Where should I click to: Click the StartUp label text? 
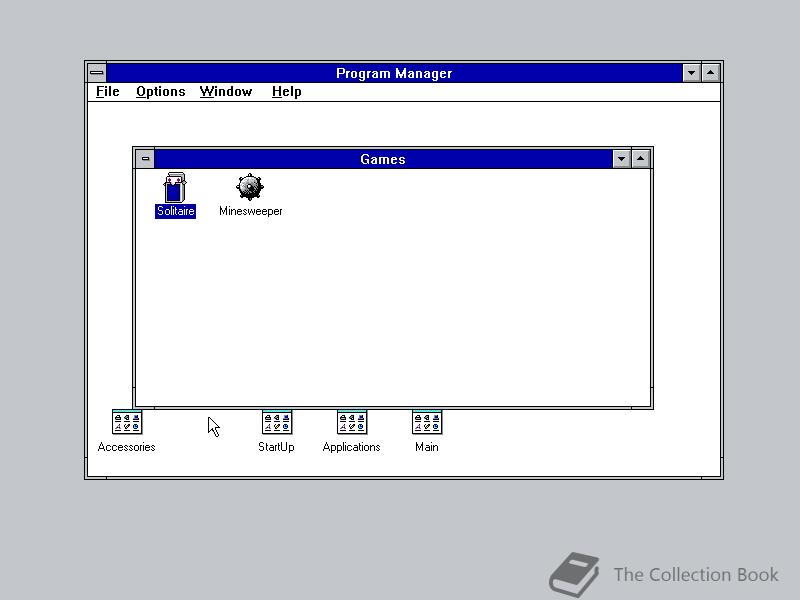tap(276, 447)
